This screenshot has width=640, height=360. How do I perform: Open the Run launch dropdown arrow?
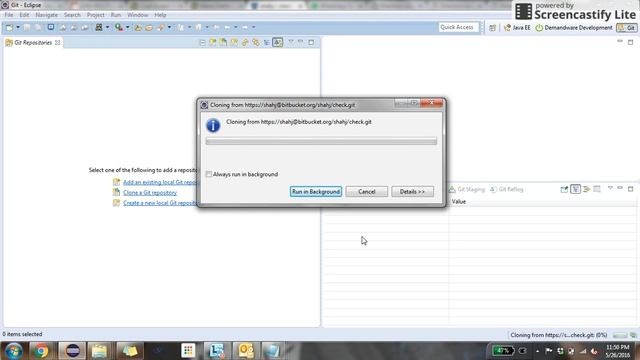coord(127,27)
